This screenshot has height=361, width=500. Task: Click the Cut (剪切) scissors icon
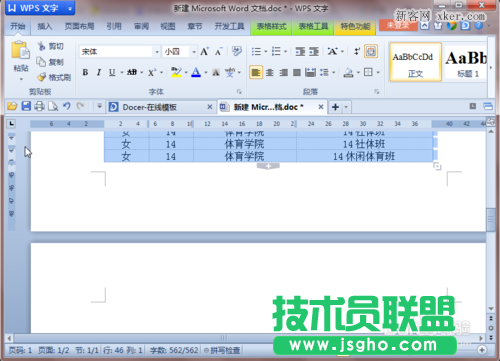click(41, 46)
